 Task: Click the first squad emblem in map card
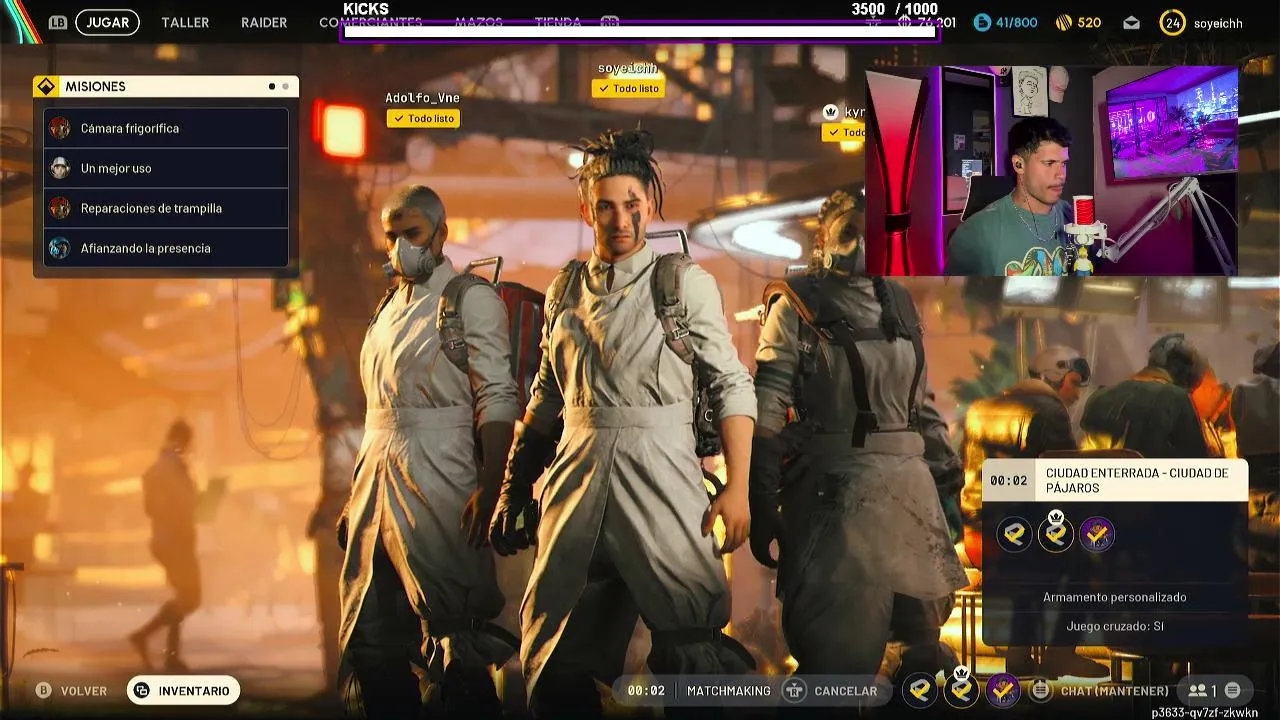pos(1014,534)
